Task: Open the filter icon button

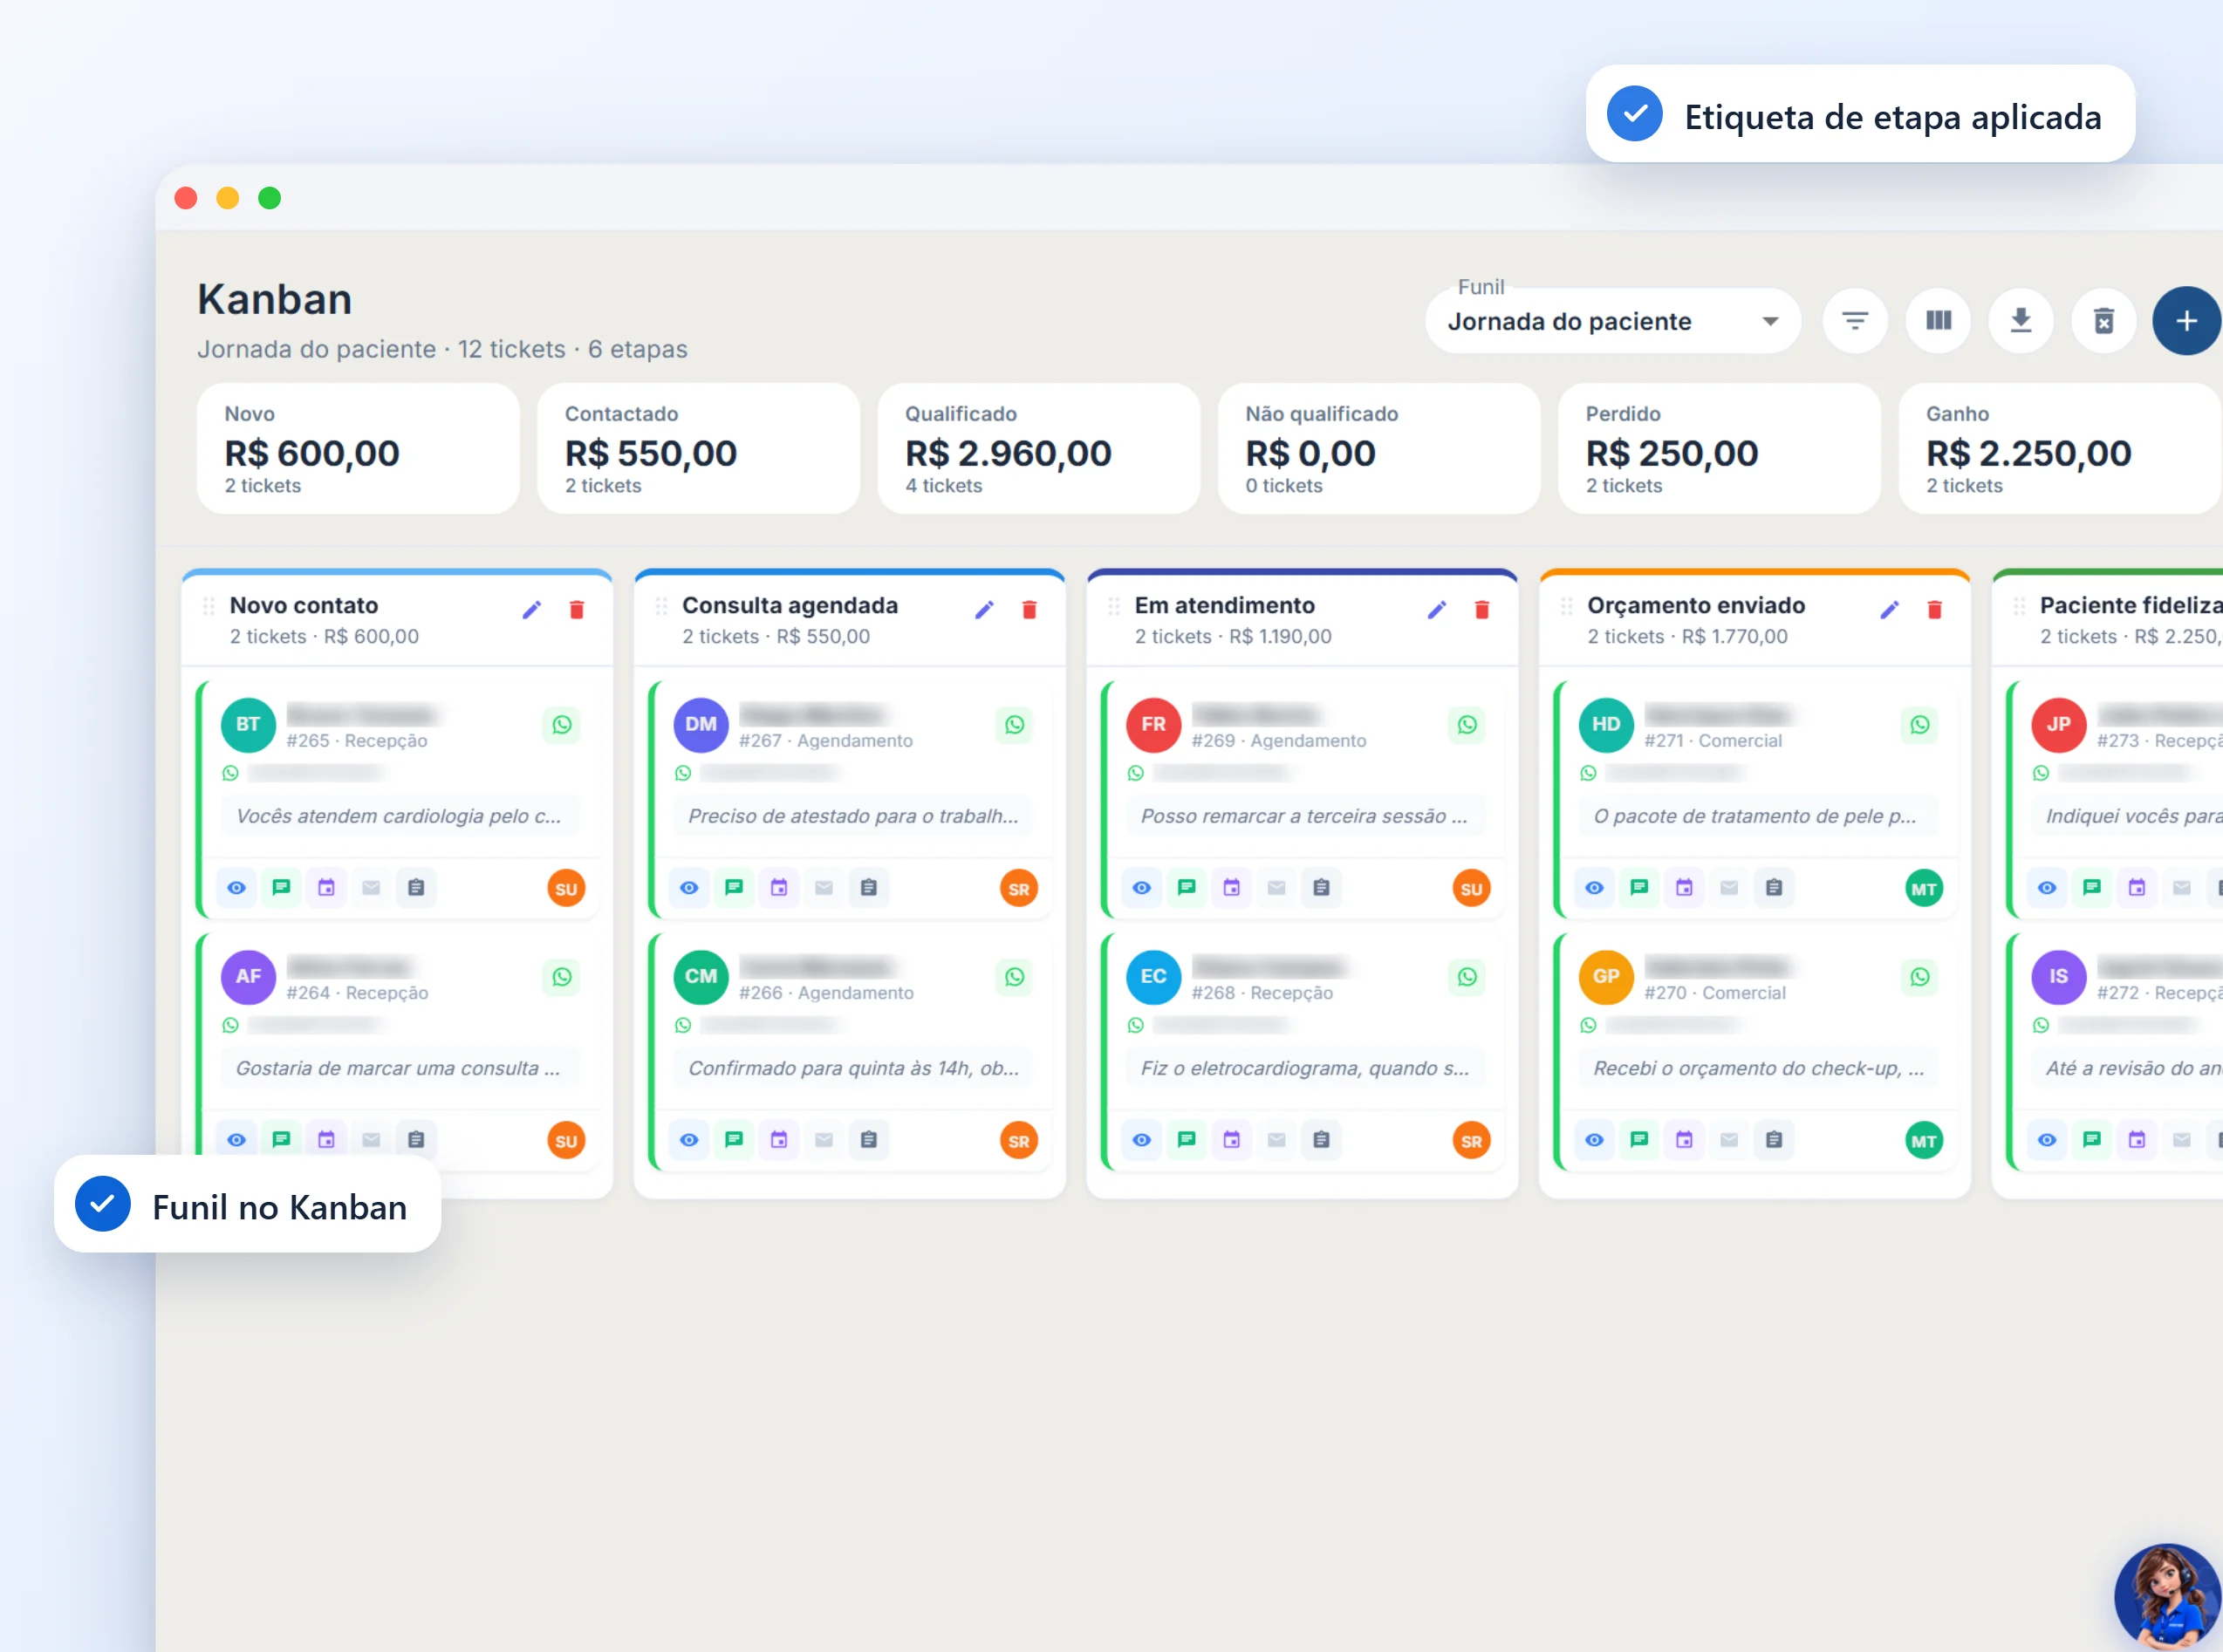Action: click(1855, 321)
